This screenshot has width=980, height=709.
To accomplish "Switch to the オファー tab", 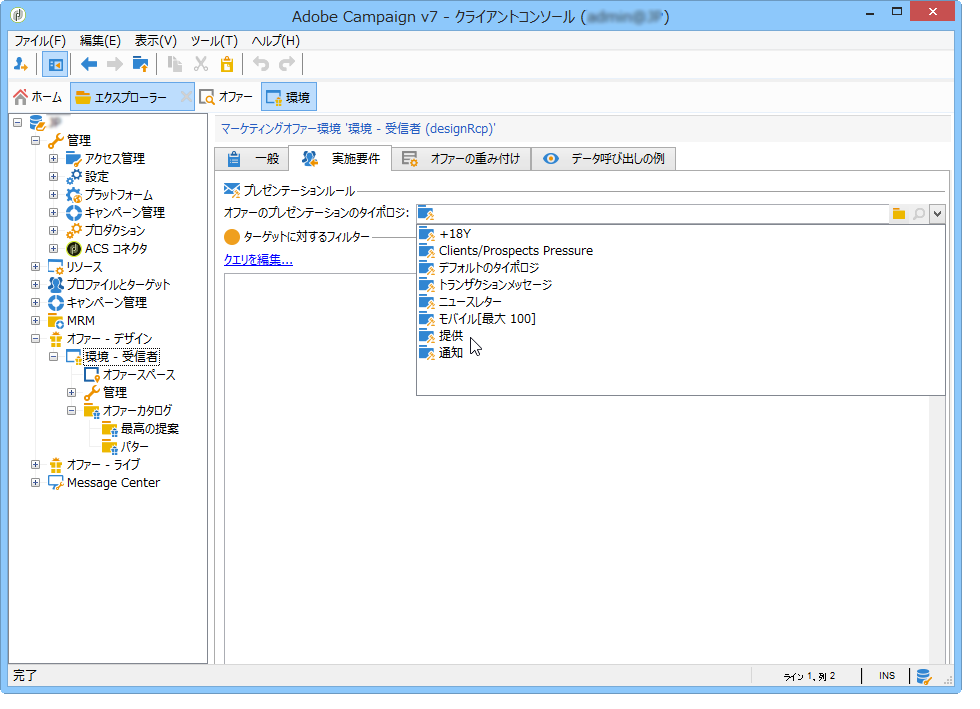I will click(x=226, y=97).
